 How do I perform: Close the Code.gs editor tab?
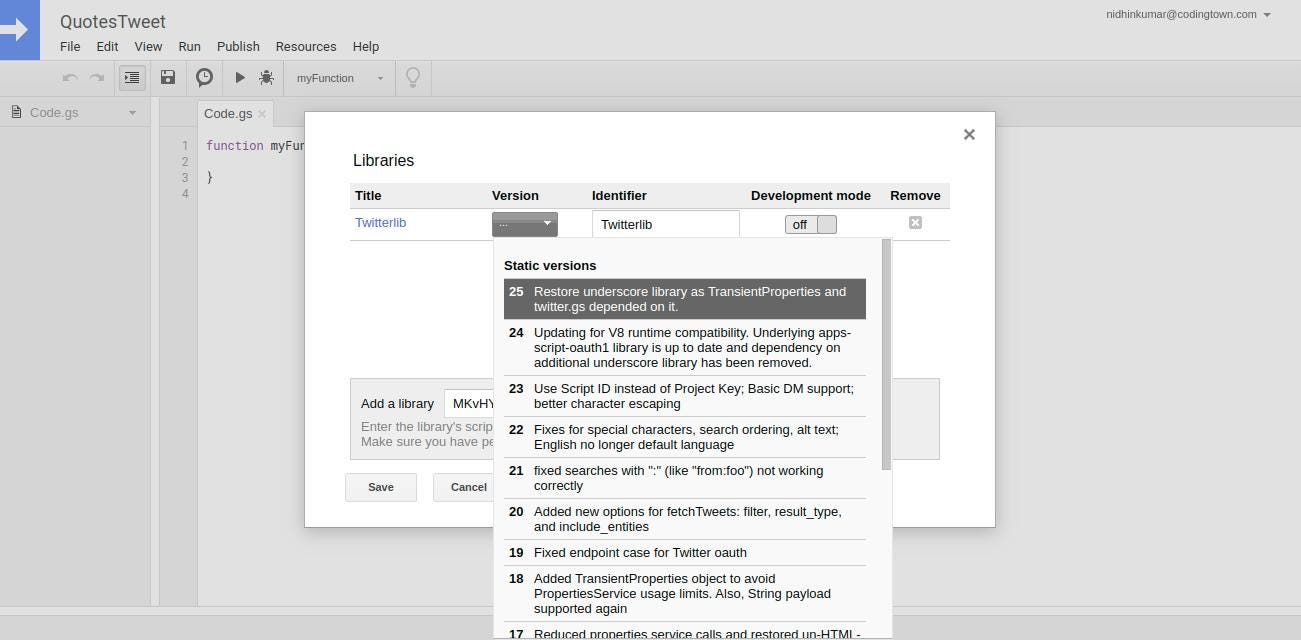coord(262,114)
